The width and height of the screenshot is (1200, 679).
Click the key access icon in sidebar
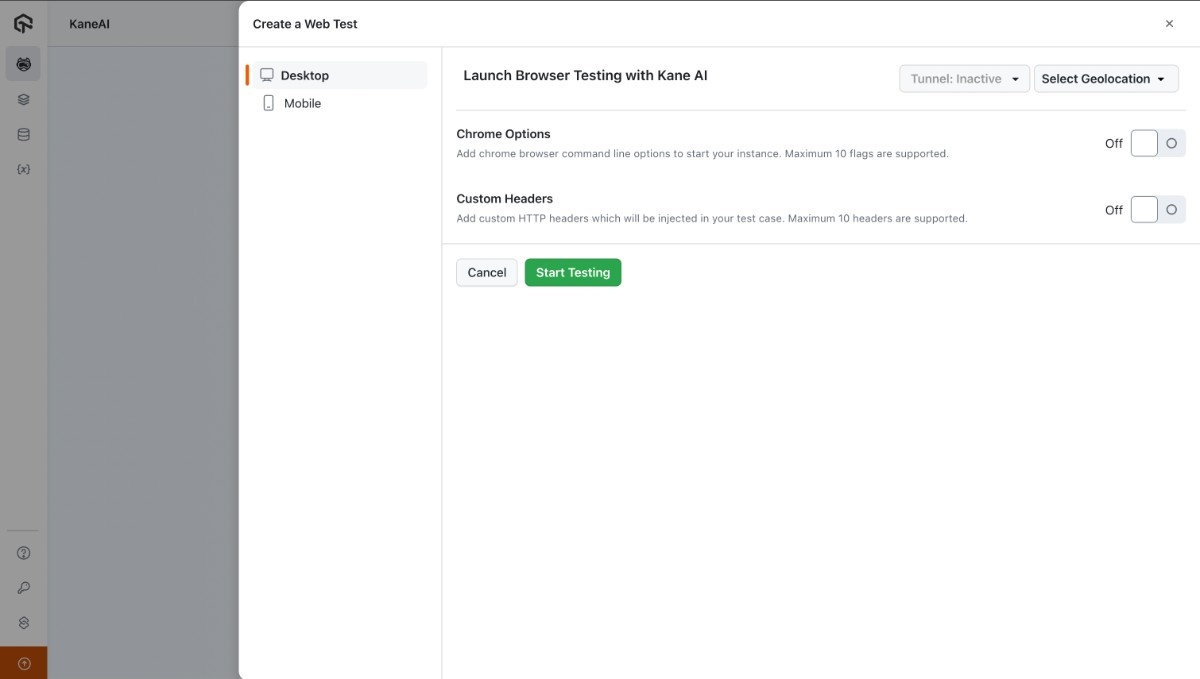click(x=22, y=587)
